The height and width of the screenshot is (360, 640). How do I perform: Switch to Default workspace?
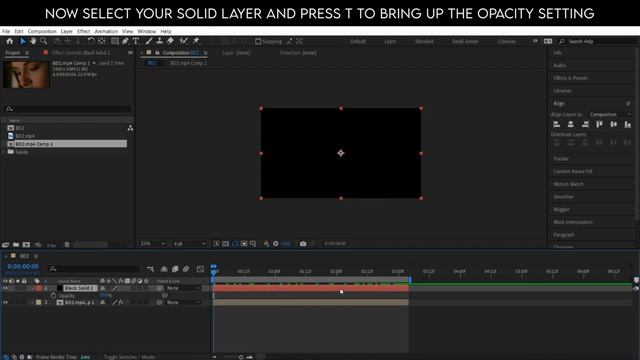point(358,41)
